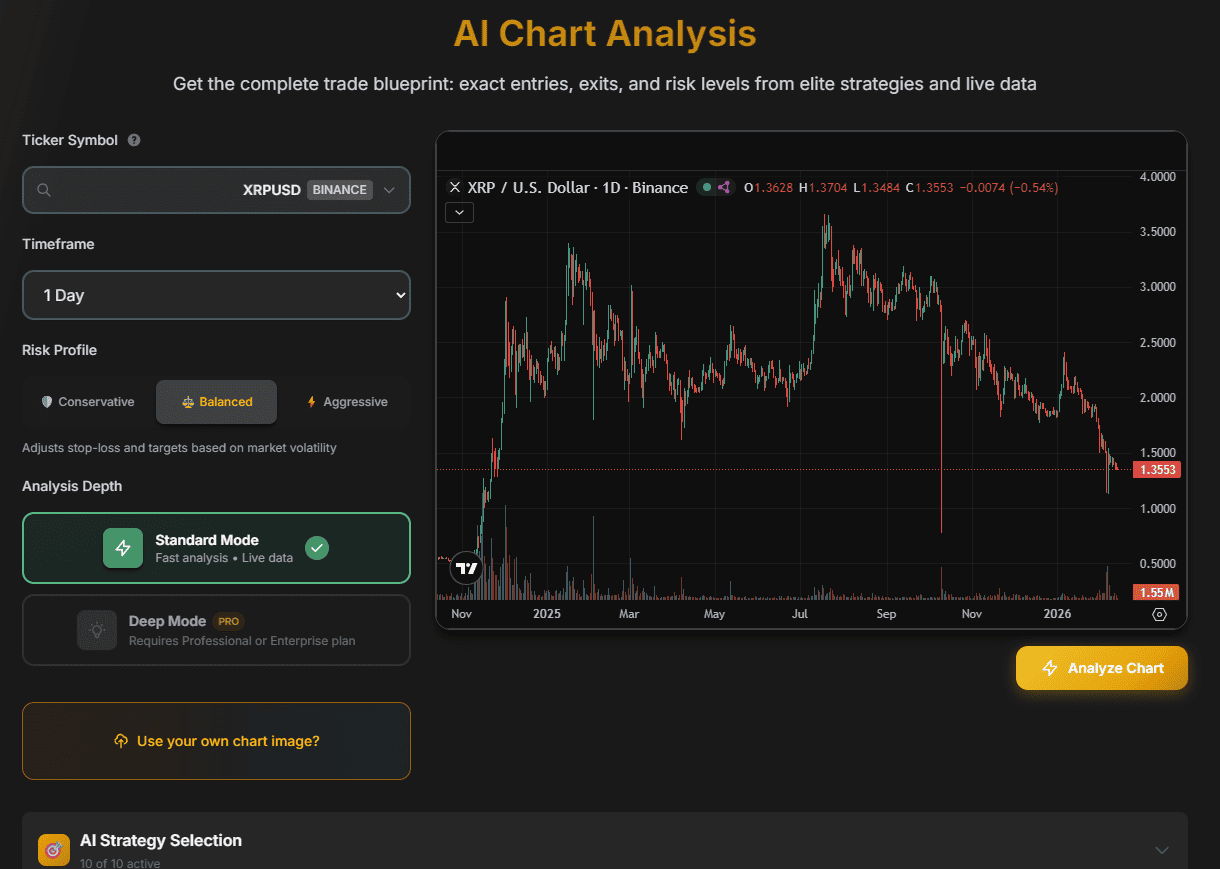Click the purple share-like indicator icon in chart legend
1220x869 pixels.
pyautogui.click(x=725, y=187)
